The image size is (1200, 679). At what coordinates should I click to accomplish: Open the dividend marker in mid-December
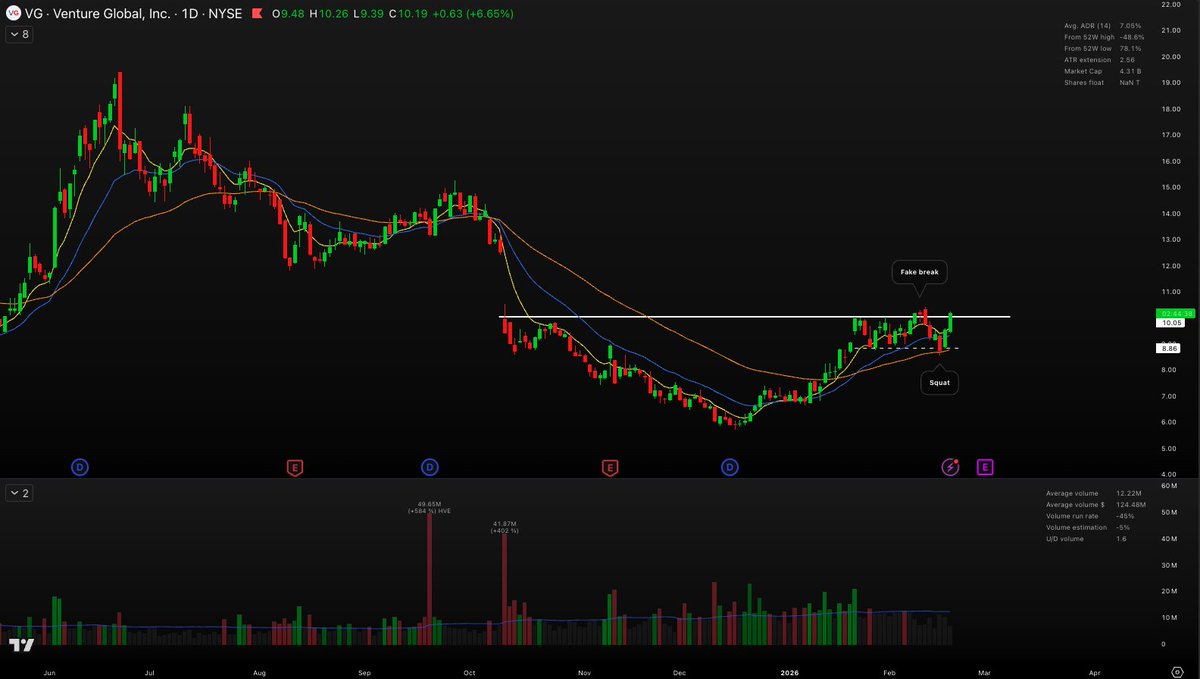coord(730,467)
